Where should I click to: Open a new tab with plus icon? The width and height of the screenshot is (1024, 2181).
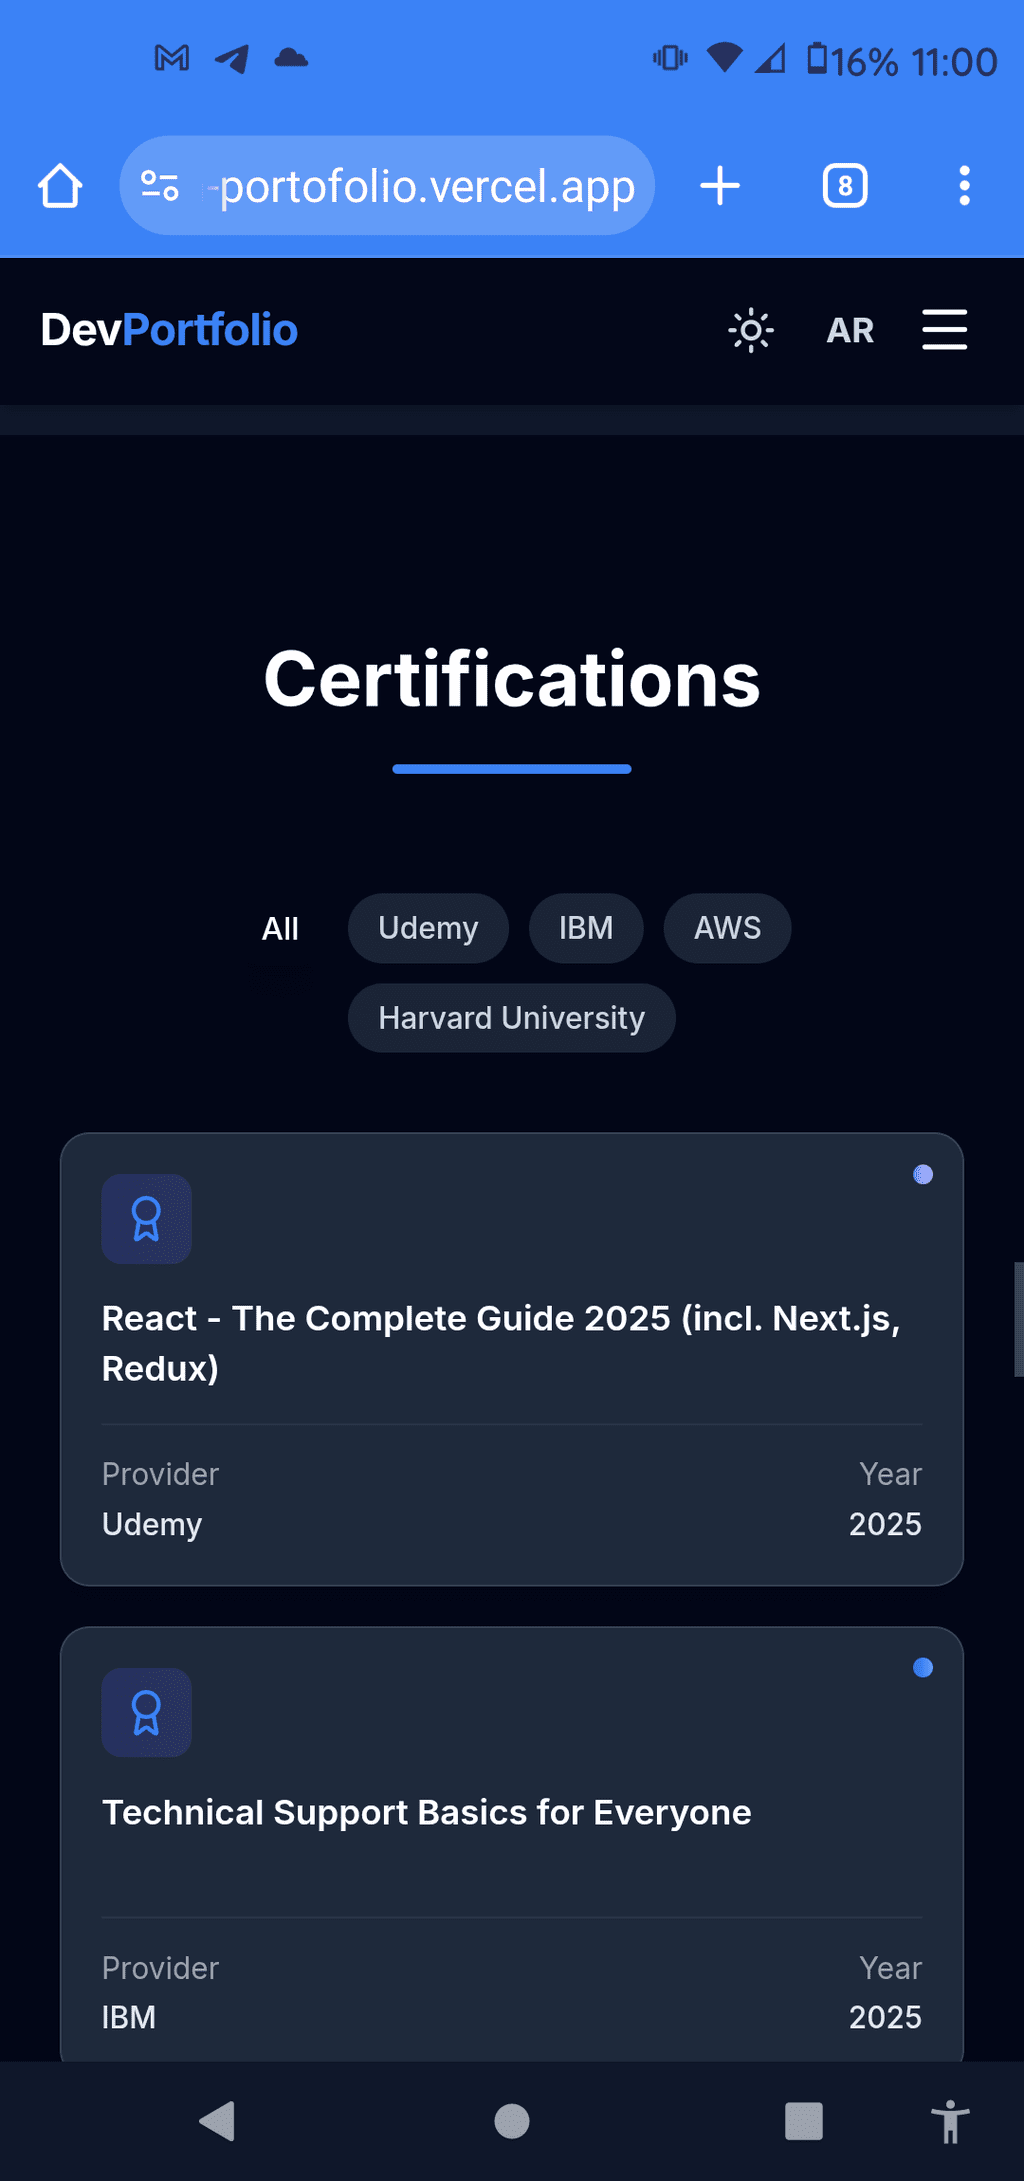(720, 186)
